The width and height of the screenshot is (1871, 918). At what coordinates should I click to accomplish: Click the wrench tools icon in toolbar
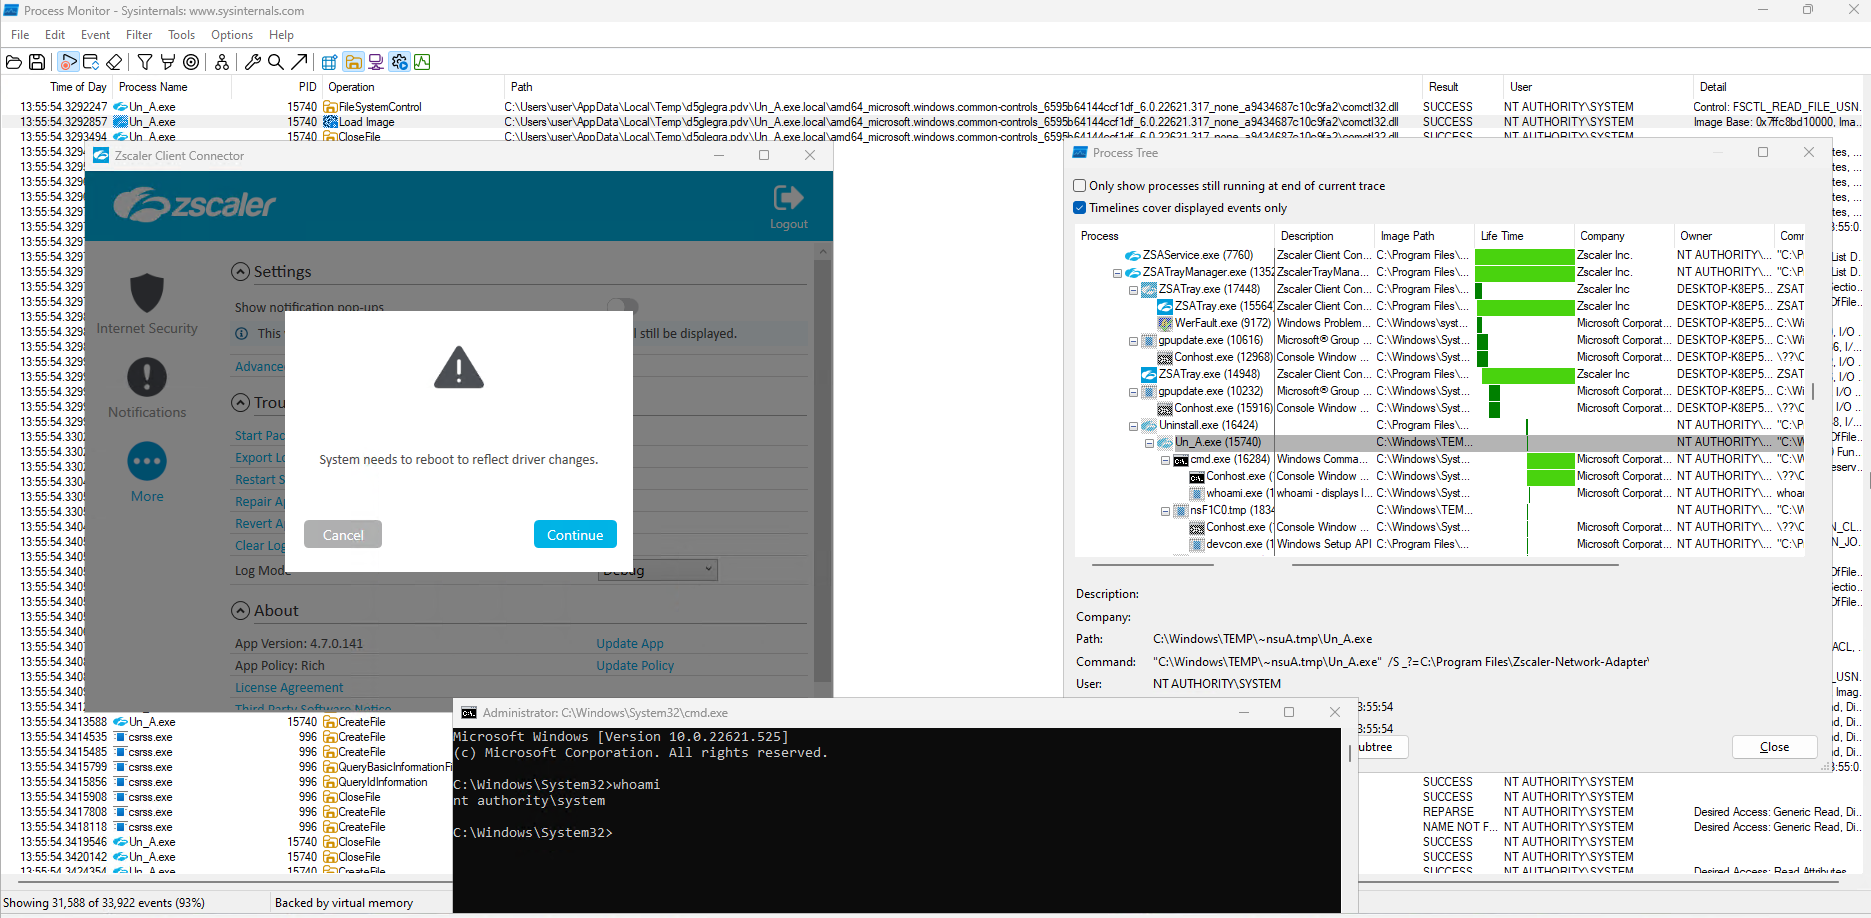coord(253,62)
